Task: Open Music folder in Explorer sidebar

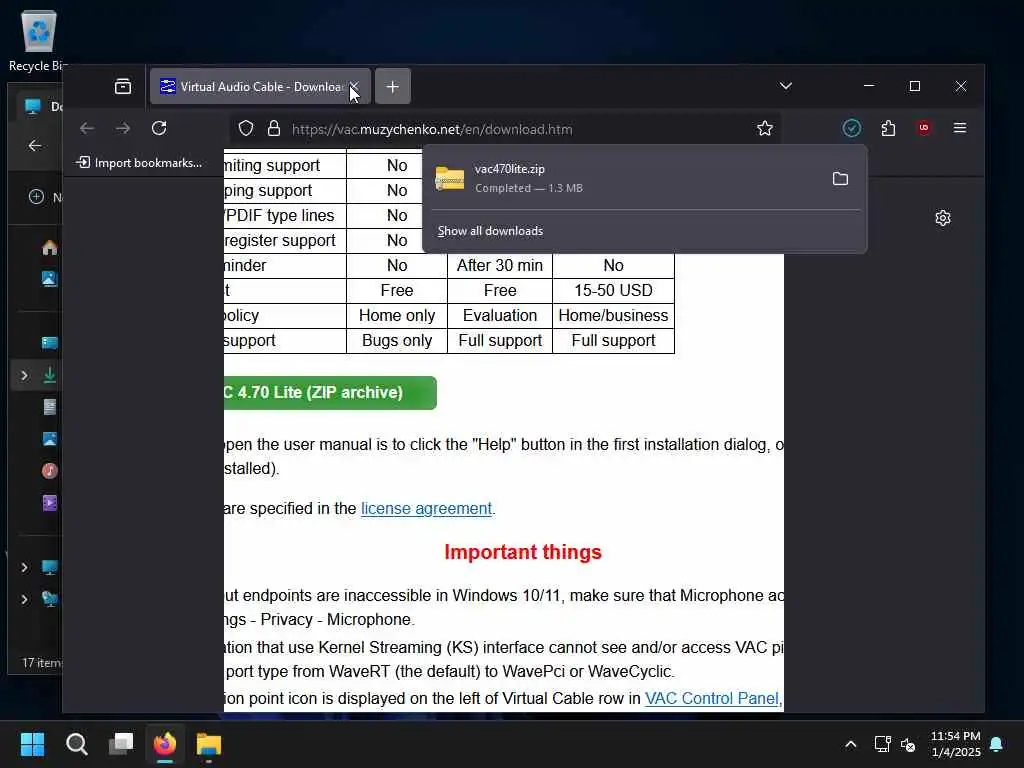Action: pos(50,470)
